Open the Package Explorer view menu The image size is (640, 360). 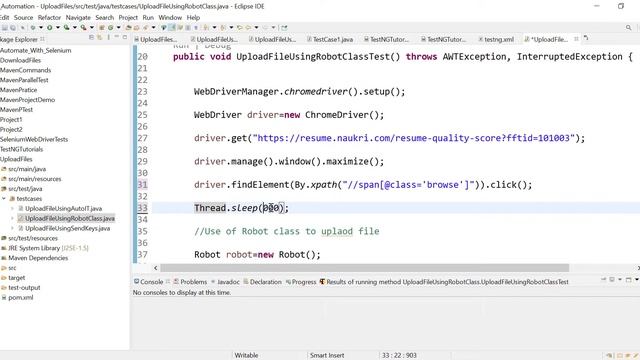(108, 38)
